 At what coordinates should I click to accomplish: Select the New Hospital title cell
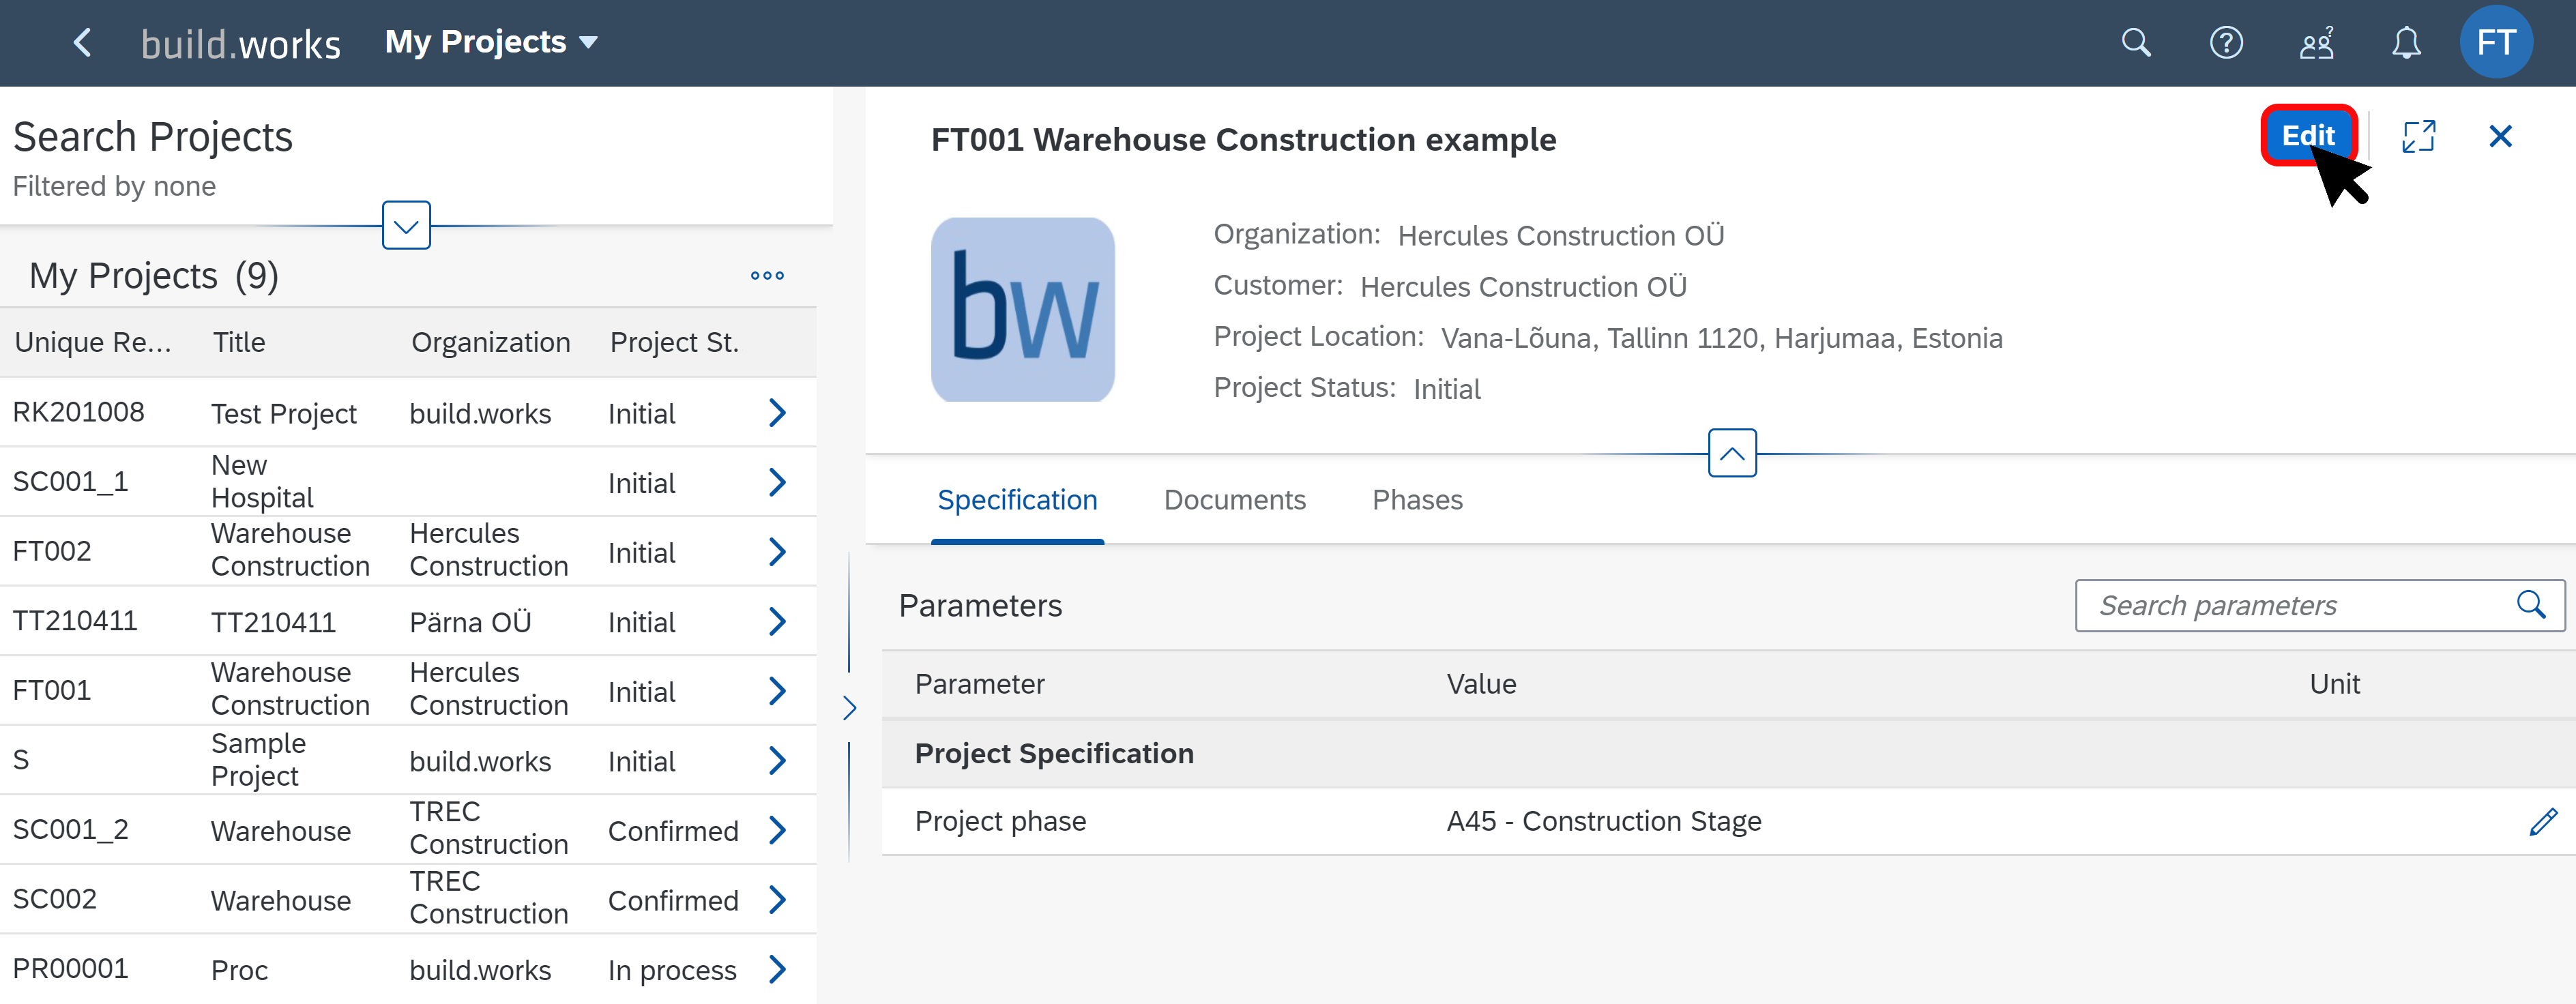point(262,482)
